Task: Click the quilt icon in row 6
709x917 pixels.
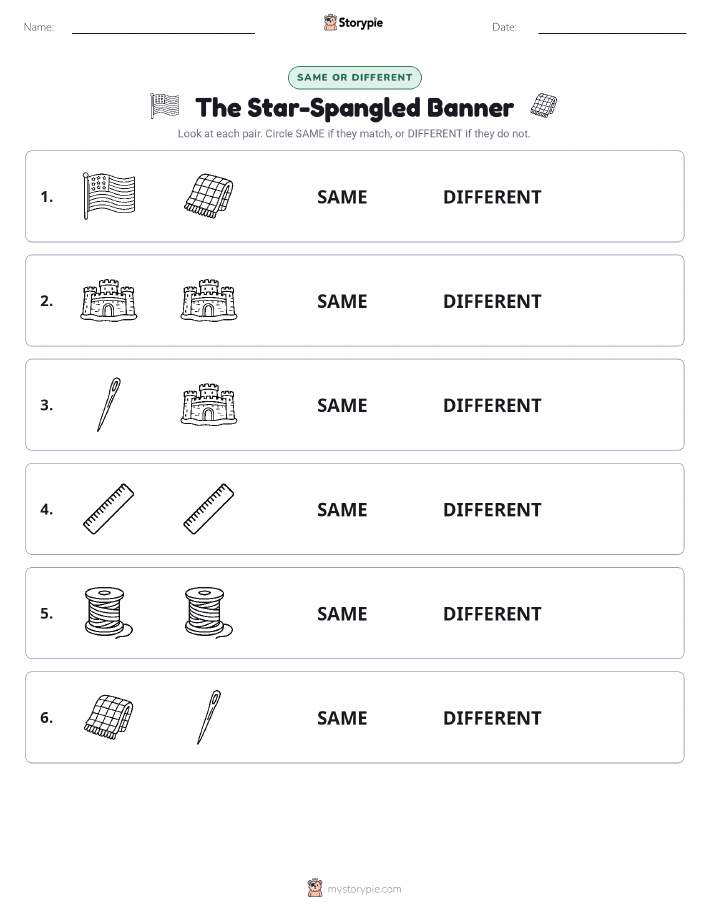Action: click(x=109, y=717)
